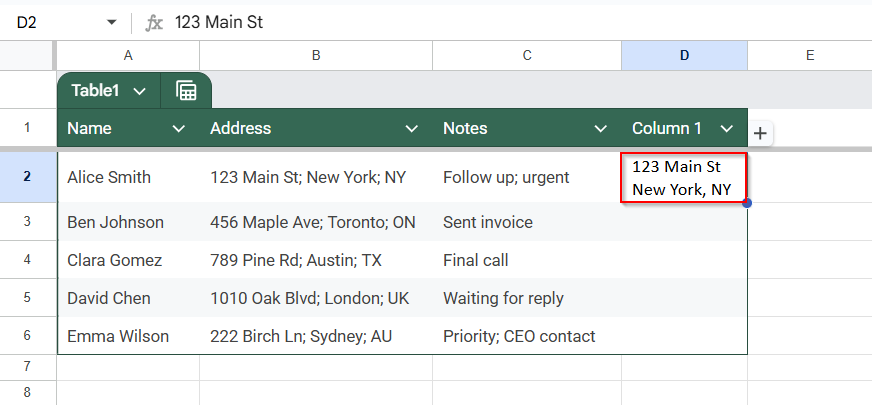Open the Name column header dropdown
The width and height of the screenshot is (872, 405).
[179, 129]
